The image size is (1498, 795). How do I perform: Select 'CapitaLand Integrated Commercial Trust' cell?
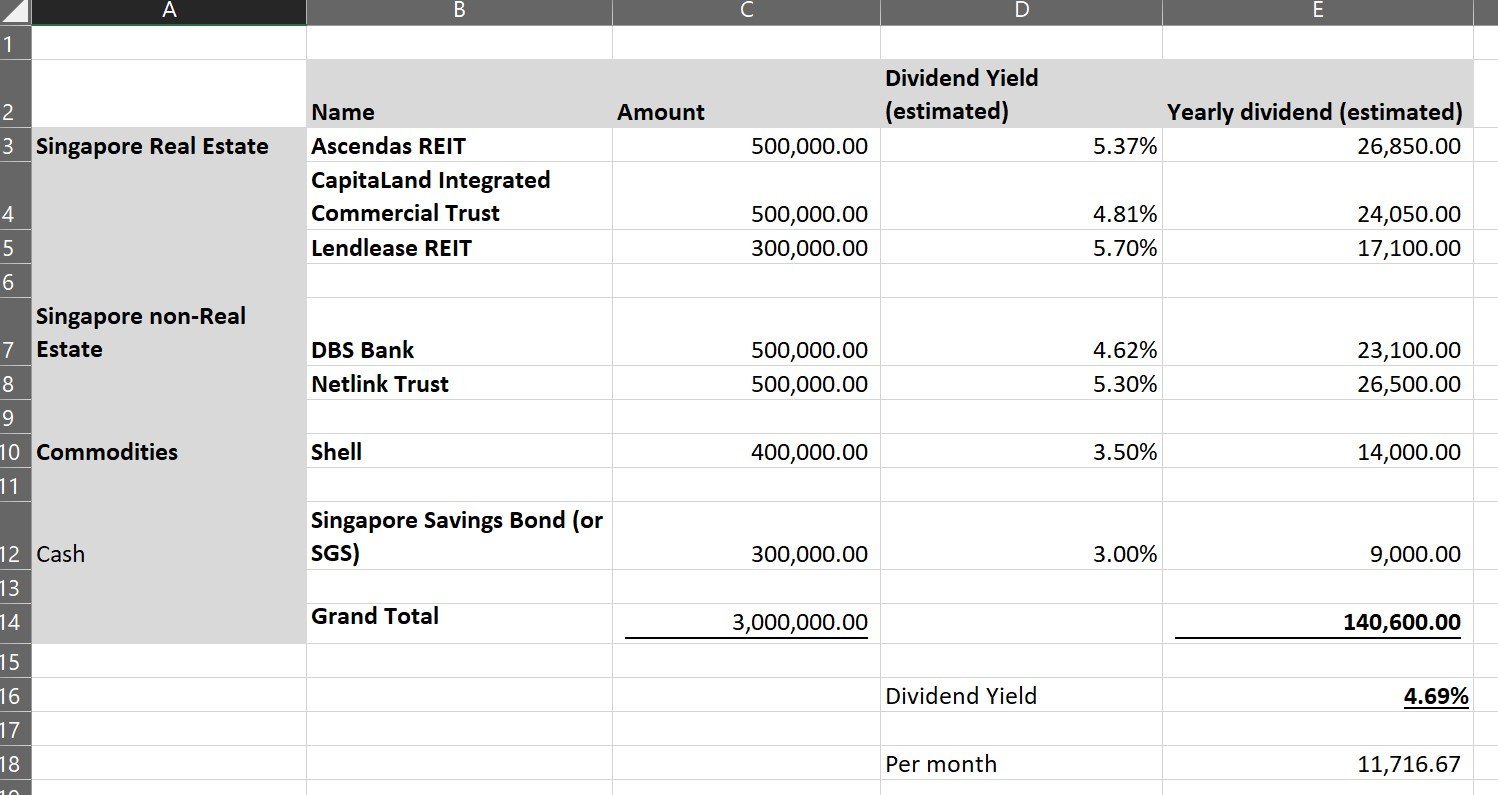tap(459, 196)
